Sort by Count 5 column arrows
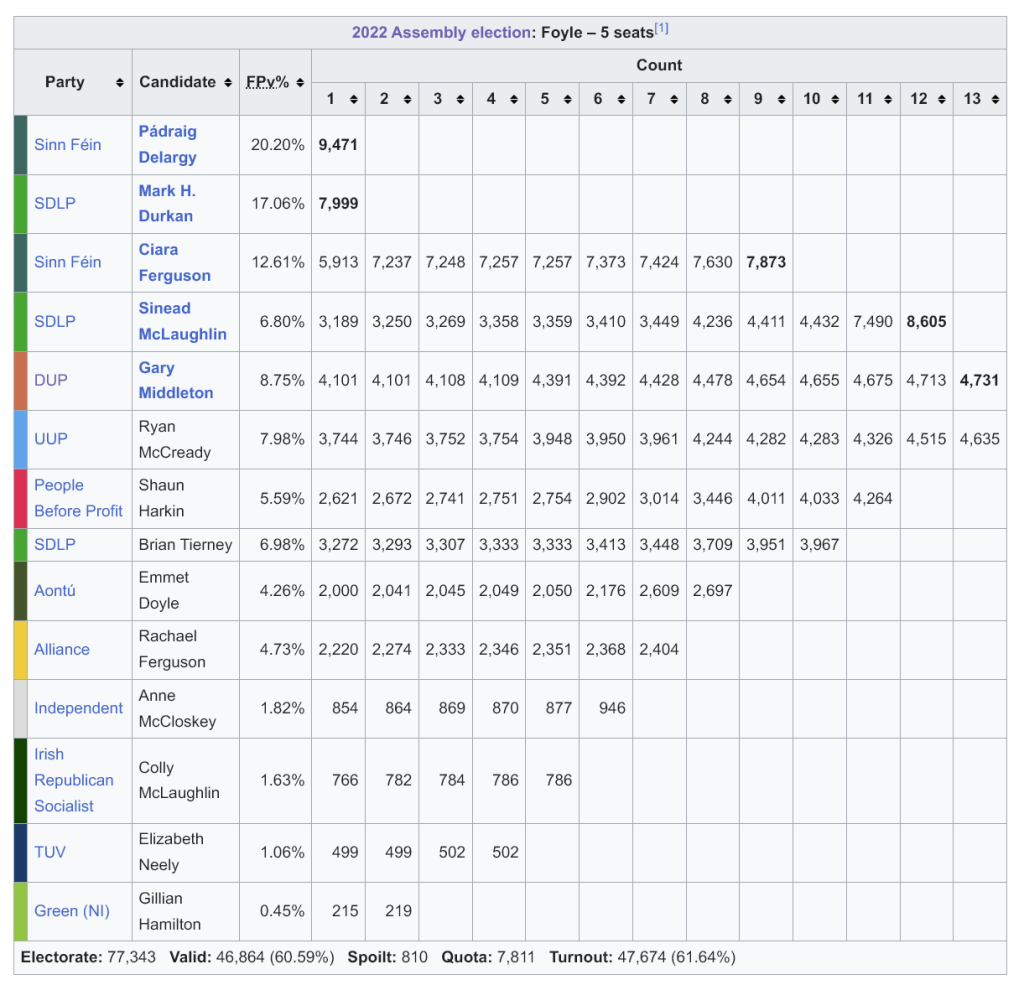Viewport: 1024px width, 990px height. click(x=568, y=99)
